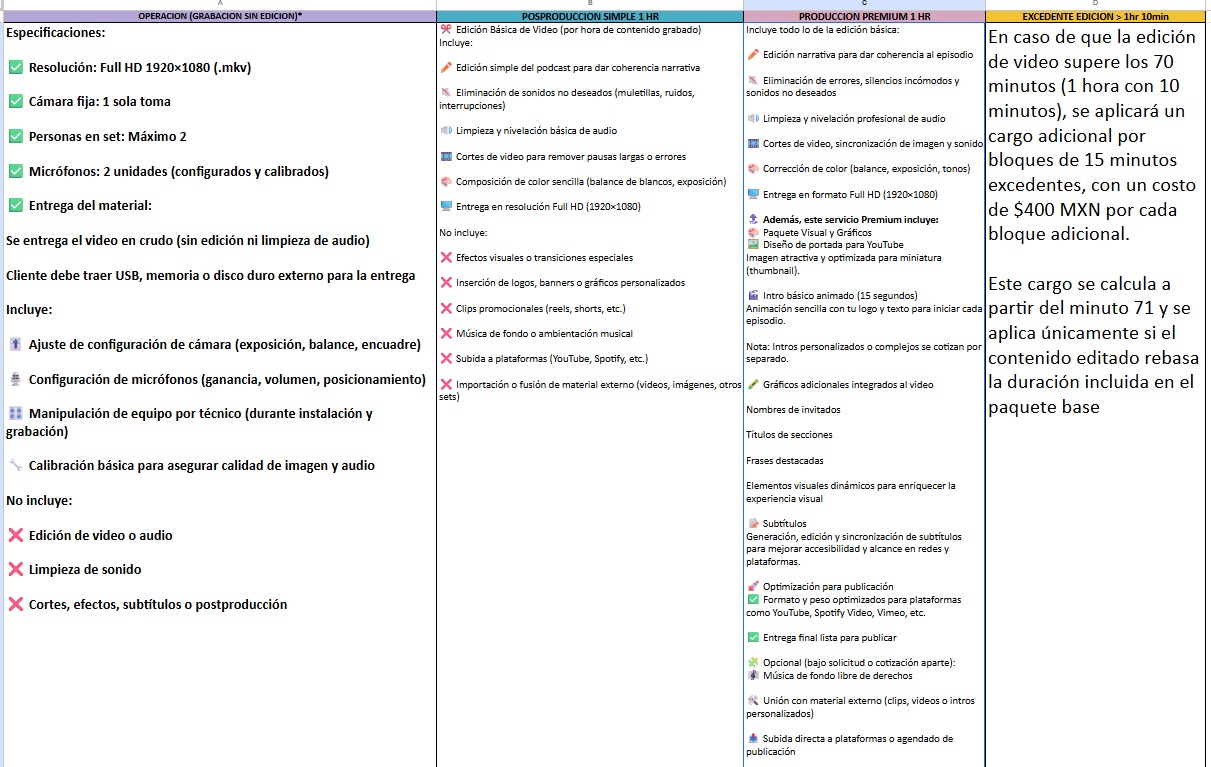Screen dimensions: 1211x767
Task: Click the red X beside Limpieza de sonido
Action: 15,570
